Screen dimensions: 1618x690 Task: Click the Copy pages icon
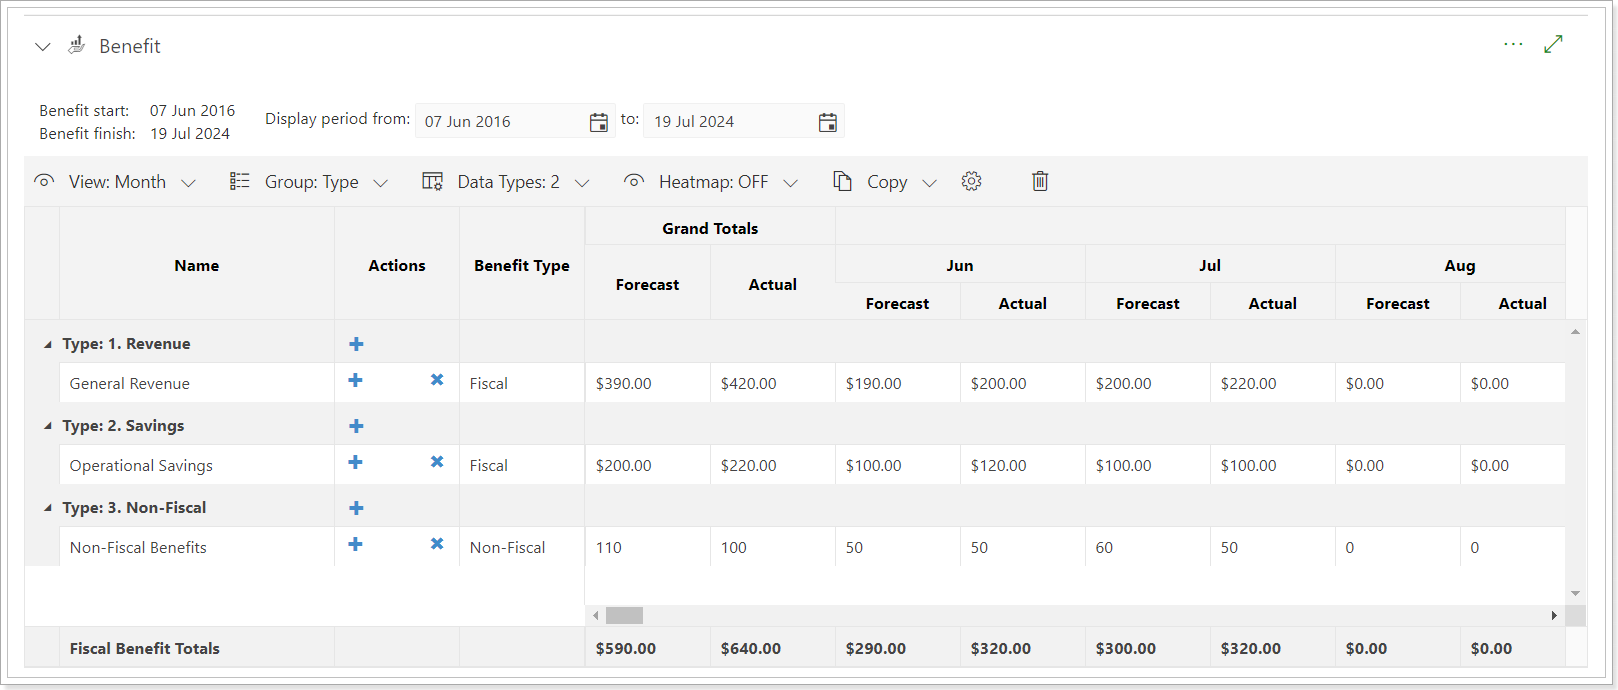coord(843,181)
